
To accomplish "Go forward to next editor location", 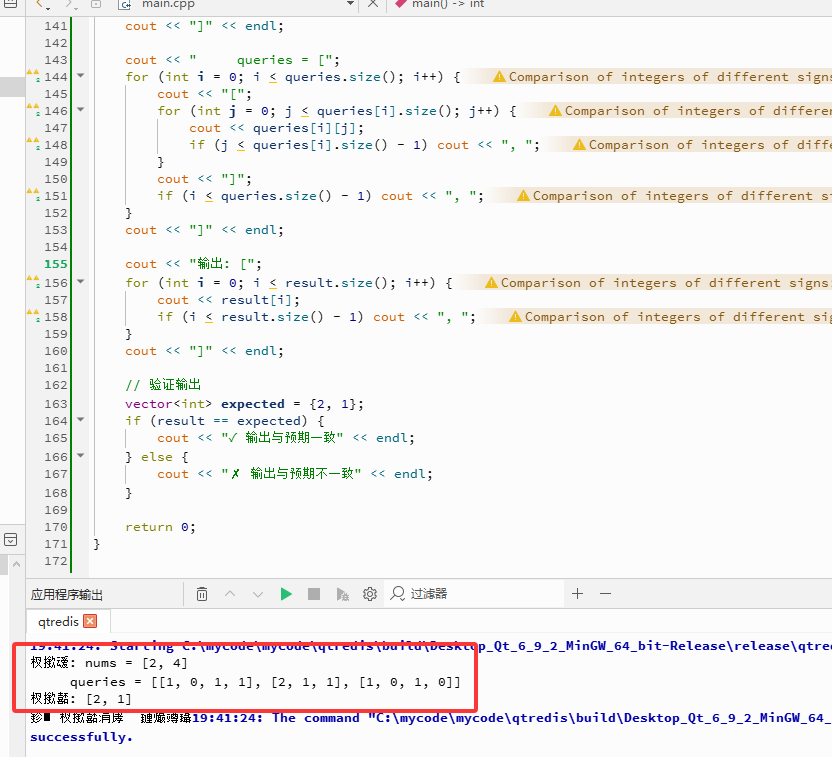I will pyautogui.click(x=69, y=4).
